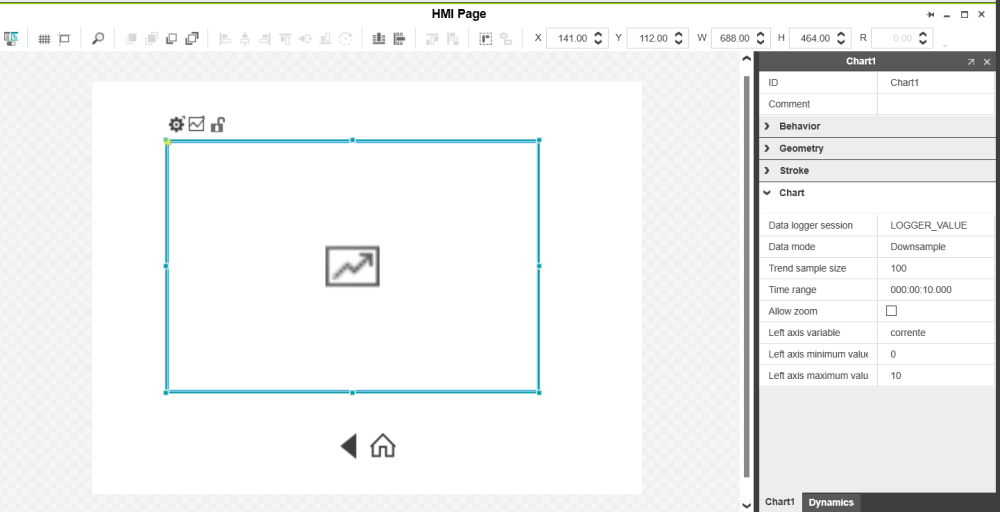Expand the Geometry section
This screenshot has height=512, width=1000.
(767, 149)
